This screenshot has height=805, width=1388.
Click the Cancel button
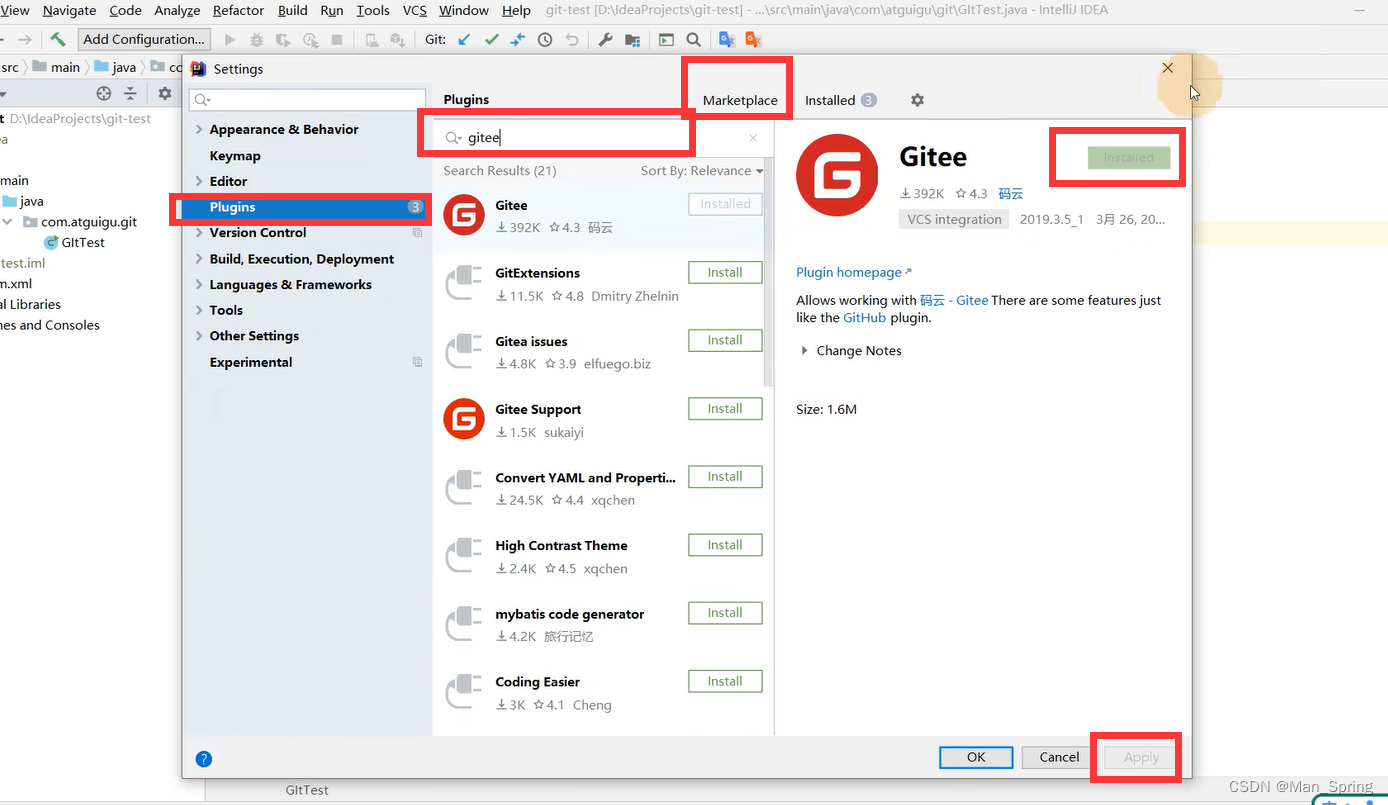1059,757
